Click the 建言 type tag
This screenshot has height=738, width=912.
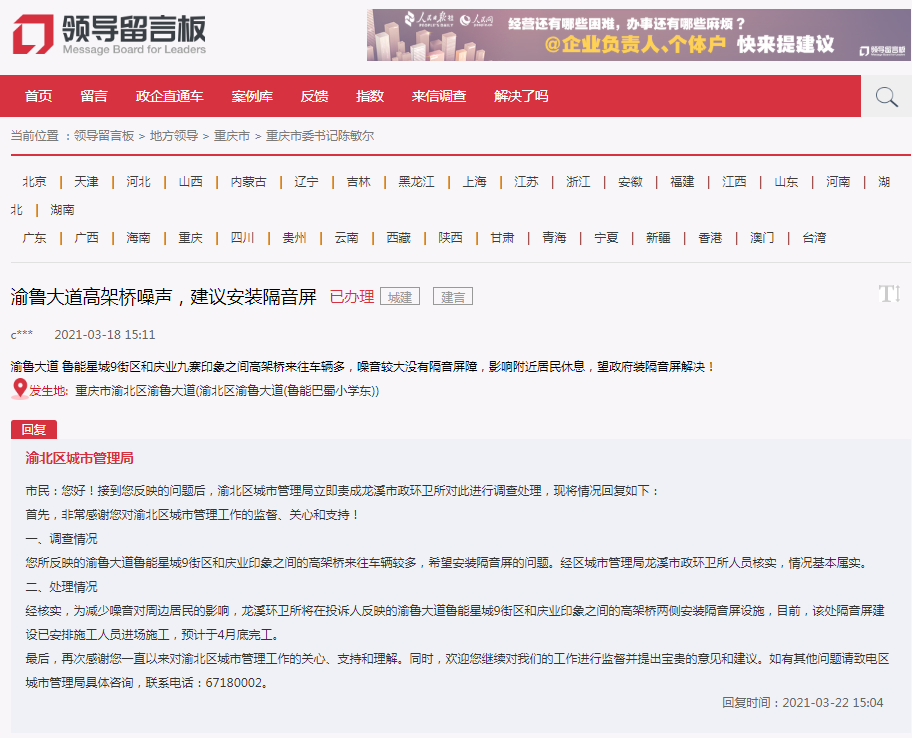pyautogui.click(x=453, y=297)
